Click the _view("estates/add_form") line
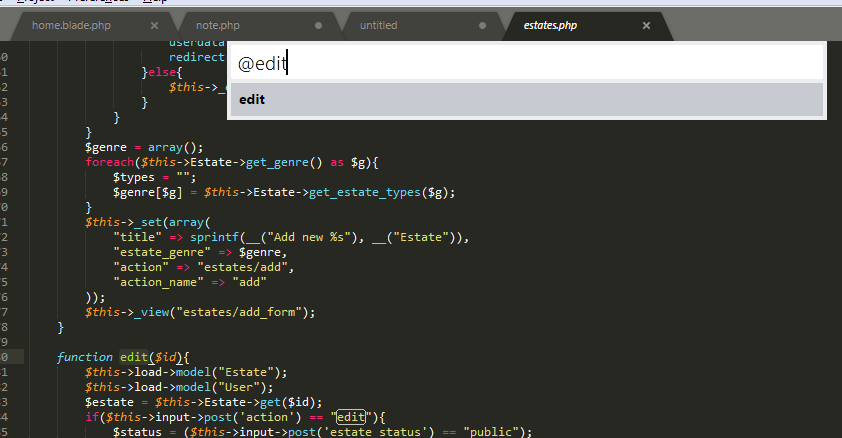The height and width of the screenshot is (438, 842). [200, 312]
